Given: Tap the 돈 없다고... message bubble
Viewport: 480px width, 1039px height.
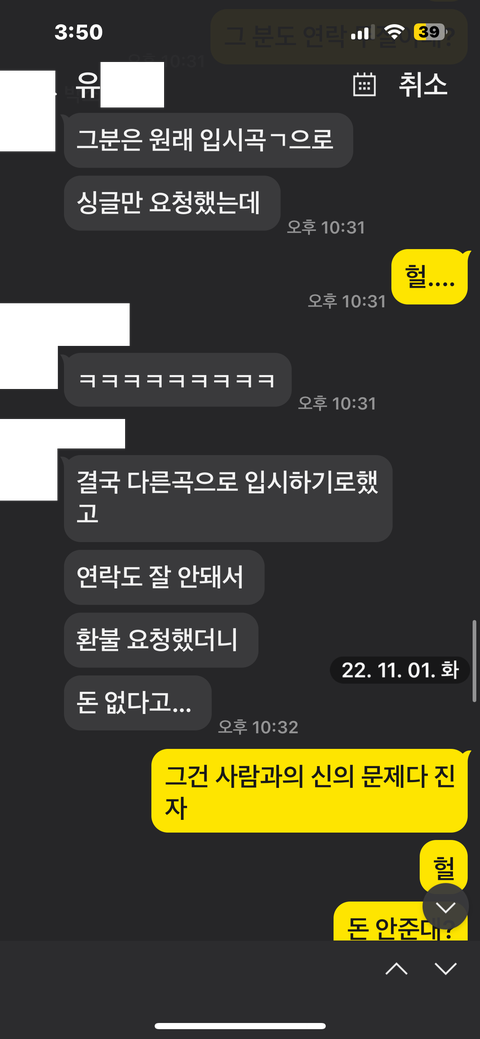Looking at the screenshot, I should click(137, 703).
